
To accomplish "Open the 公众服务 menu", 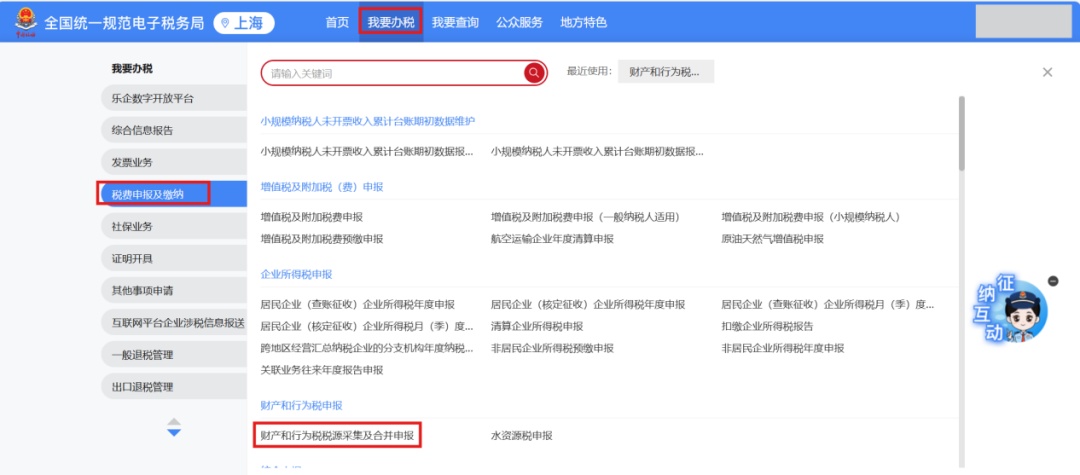I will (519, 22).
